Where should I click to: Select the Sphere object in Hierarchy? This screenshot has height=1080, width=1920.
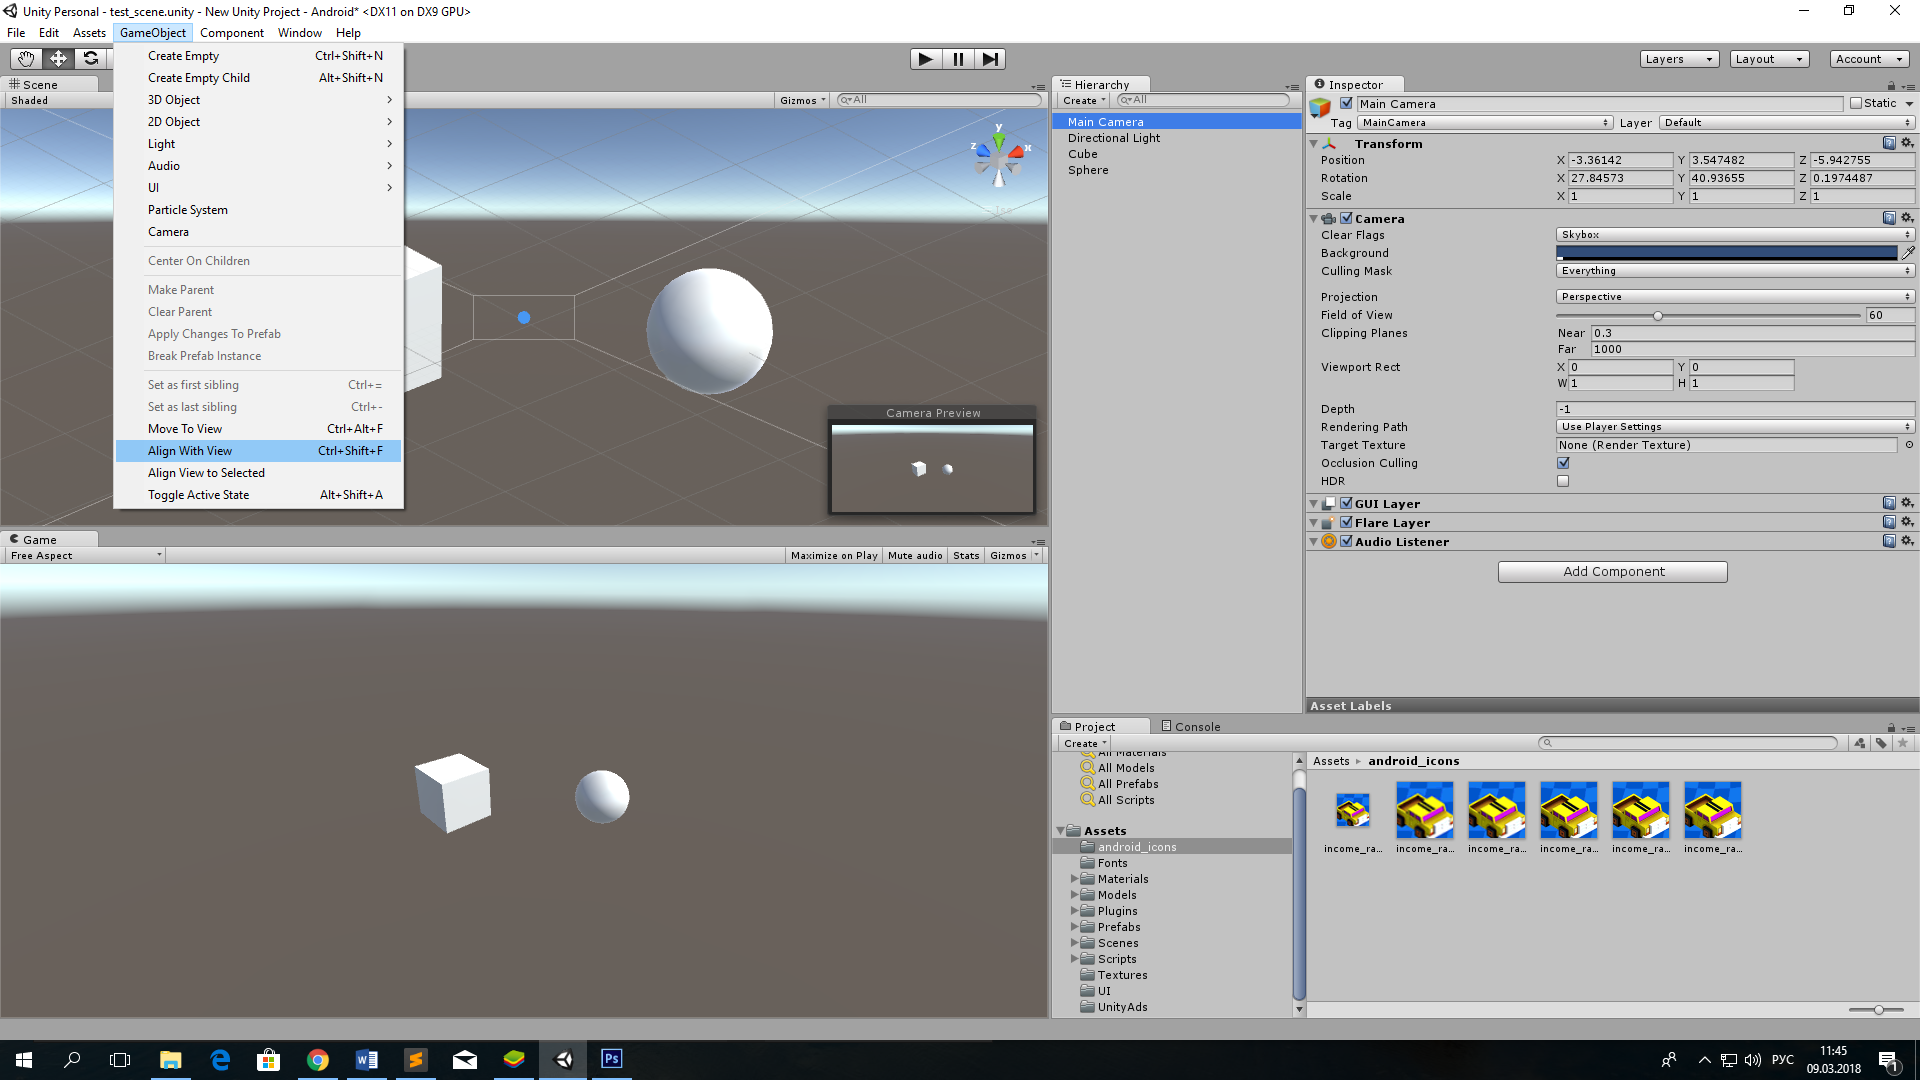pyautogui.click(x=1087, y=169)
